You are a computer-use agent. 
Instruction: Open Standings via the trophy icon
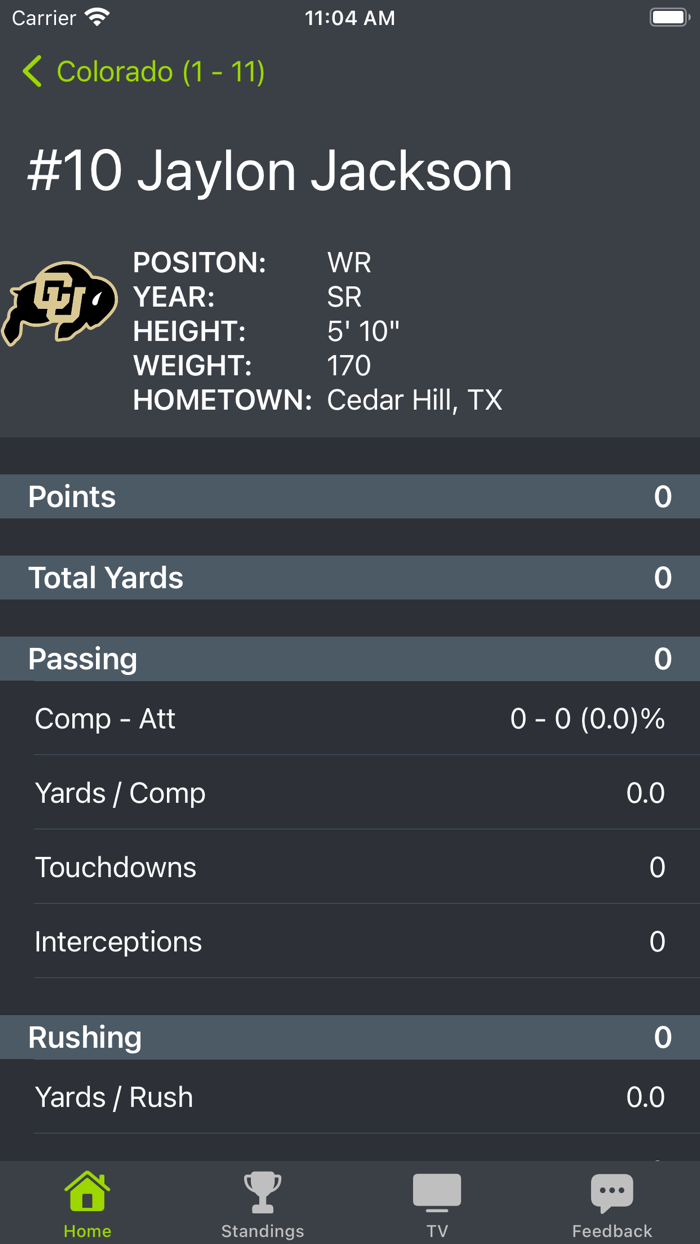point(262,1190)
